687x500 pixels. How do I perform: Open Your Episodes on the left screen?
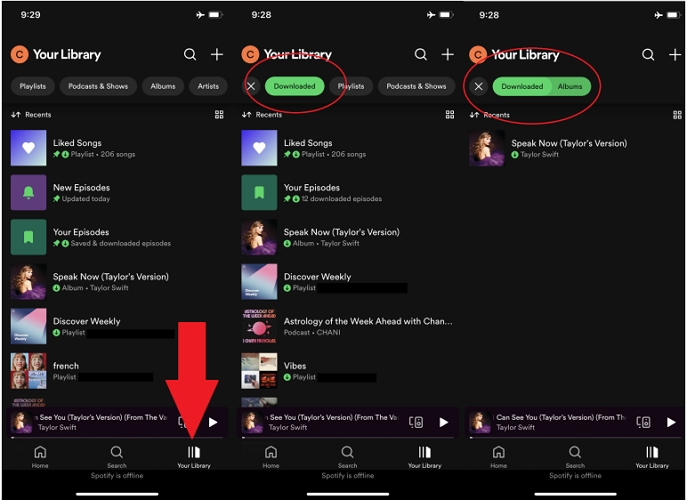(x=117, y=237)
